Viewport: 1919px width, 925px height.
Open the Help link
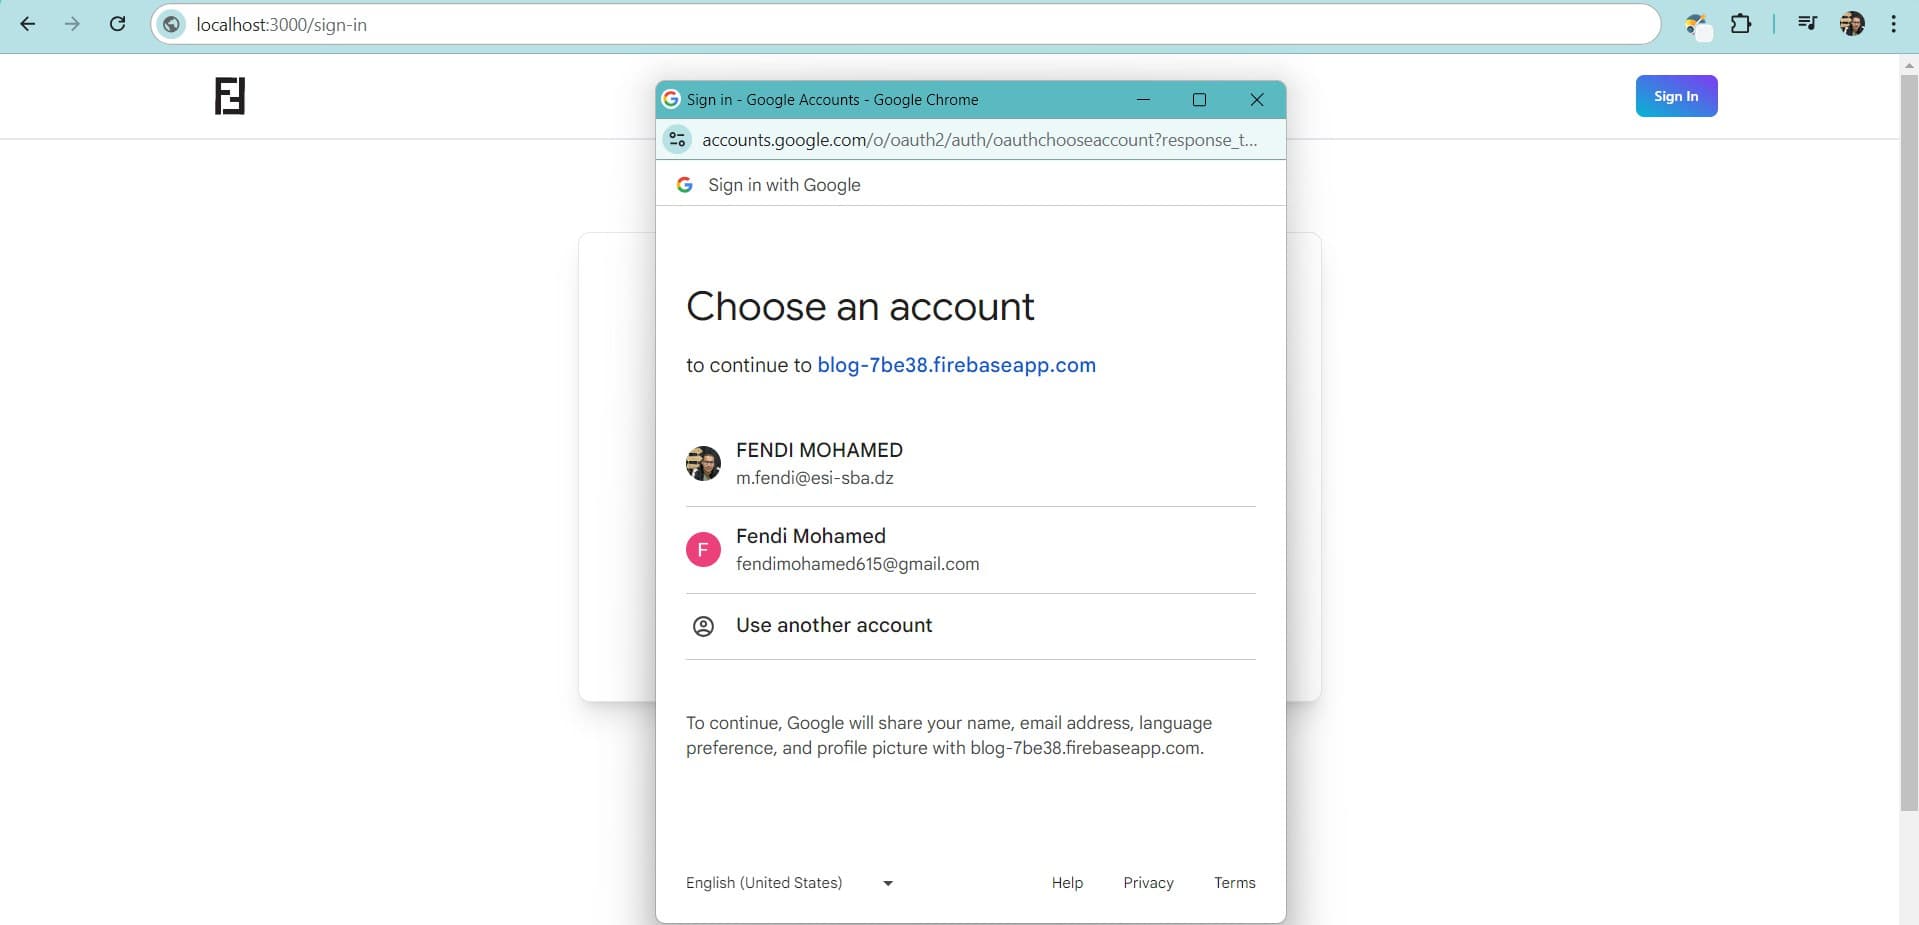coord(1067,883)
